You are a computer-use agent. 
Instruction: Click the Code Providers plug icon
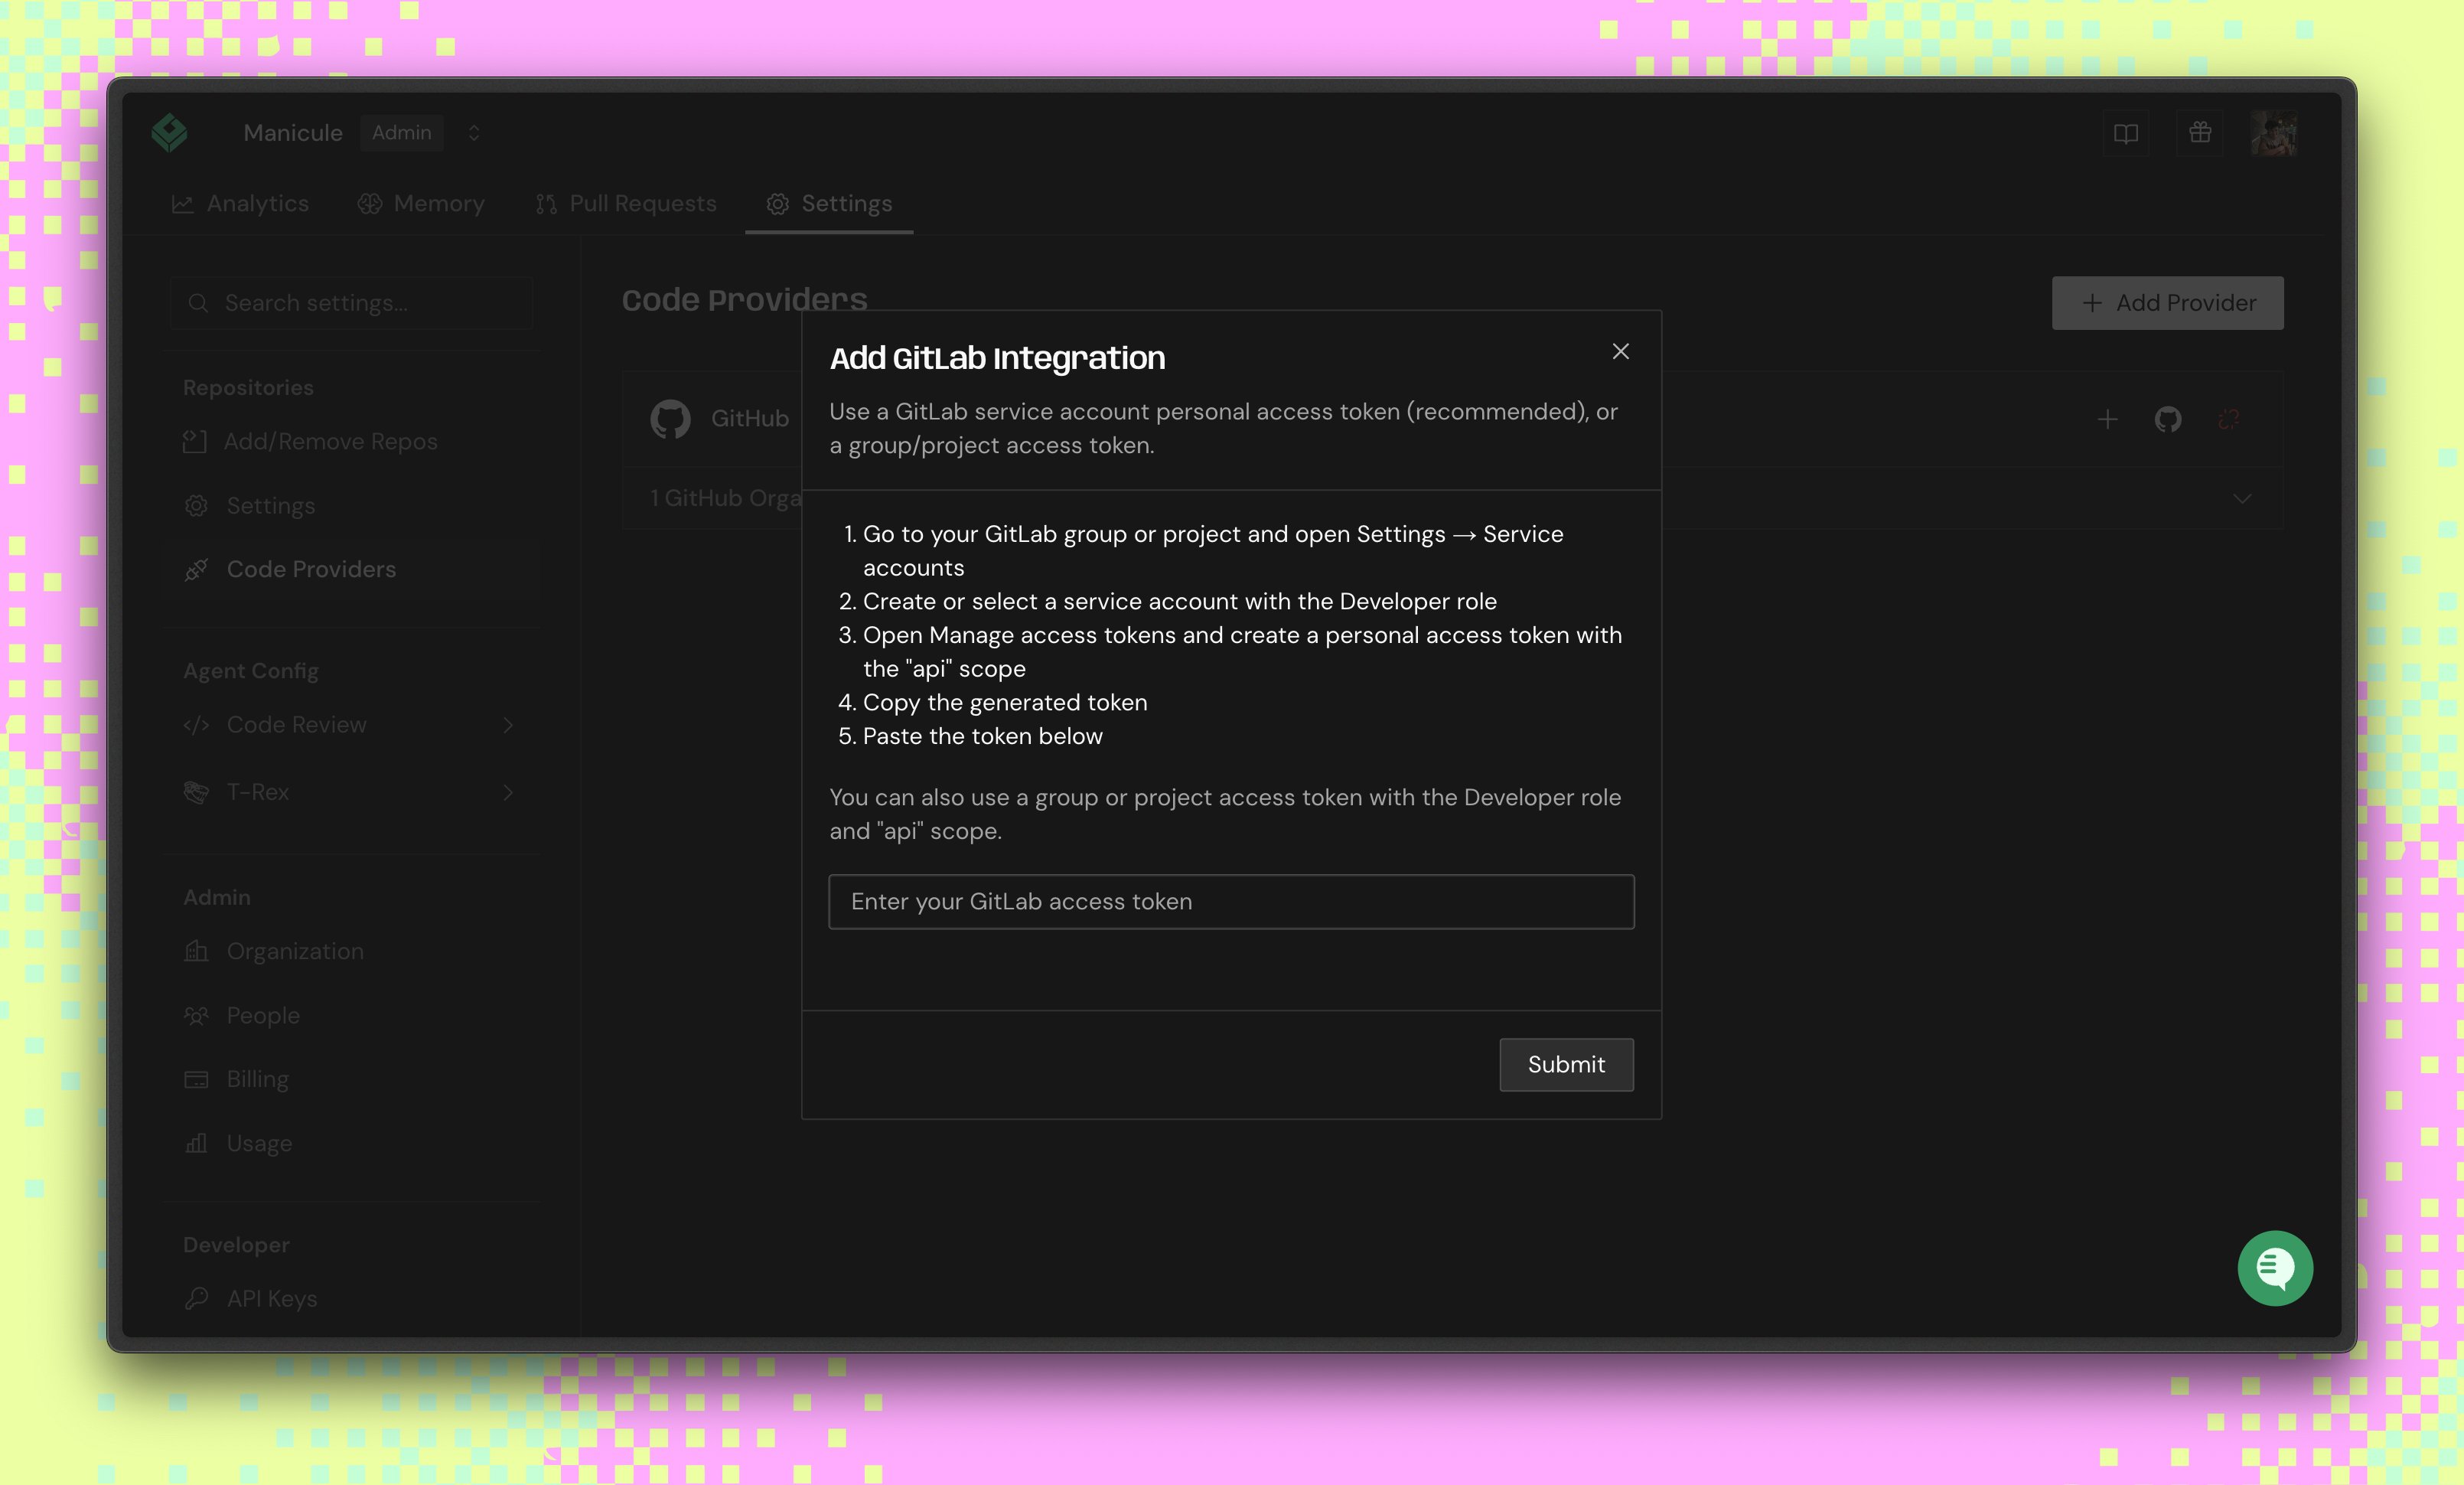[197, 569]
